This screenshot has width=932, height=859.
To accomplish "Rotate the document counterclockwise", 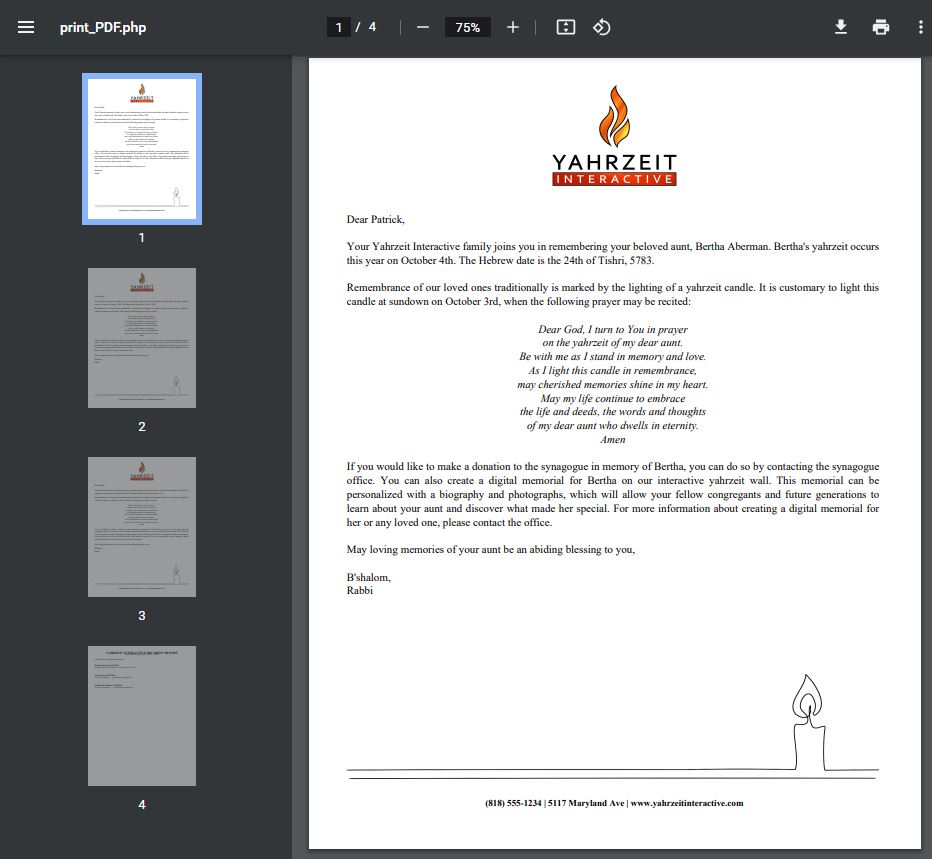I will click(602, 27).
